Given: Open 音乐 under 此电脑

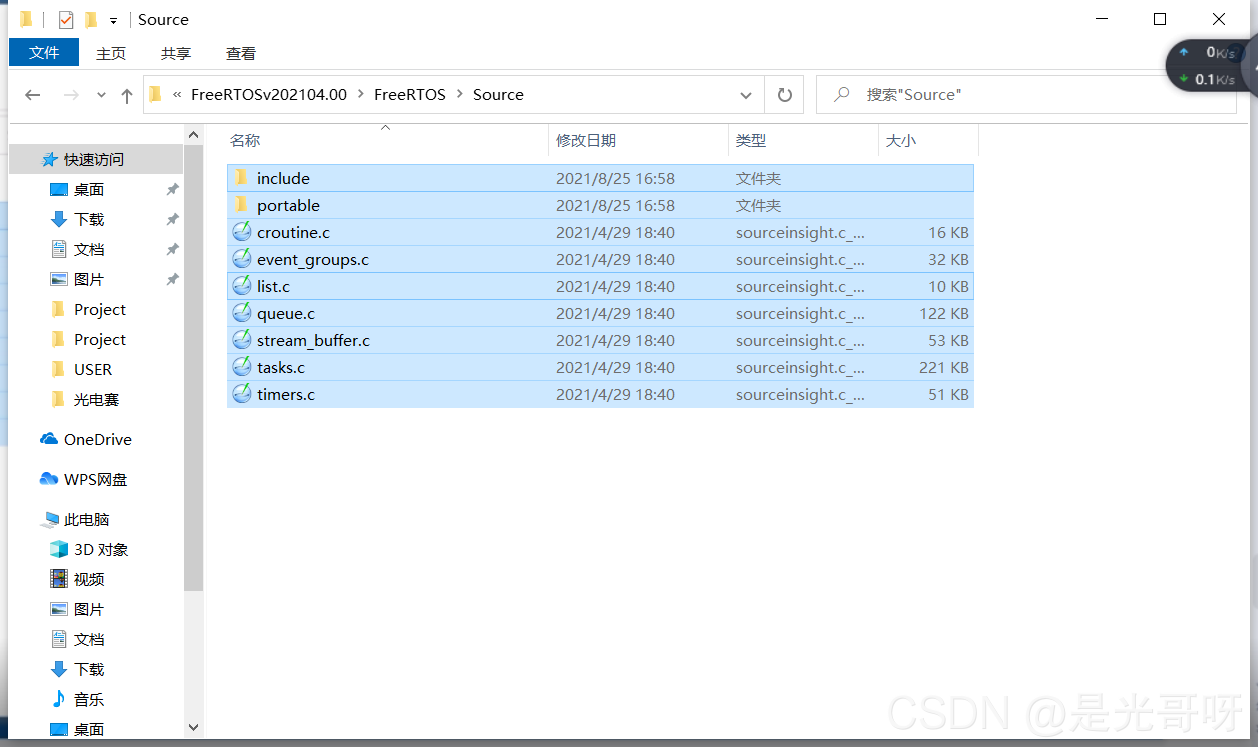Looking at the screenshot, I should [89, 699].
